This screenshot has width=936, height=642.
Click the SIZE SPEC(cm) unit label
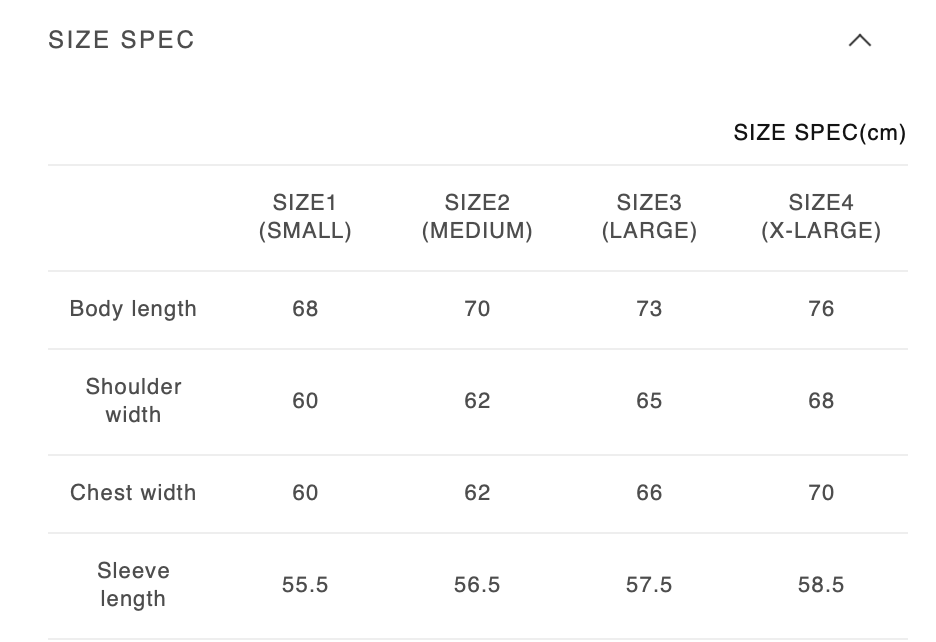click(x=819, y=133)
